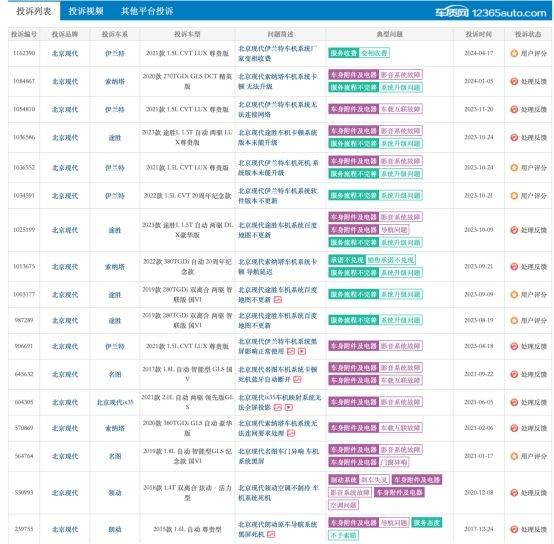Open the picture icon in 朗动 complaint 239755
Image resolution: width=554 pixels, height=544 pixels.
click(x=271, y=534)
